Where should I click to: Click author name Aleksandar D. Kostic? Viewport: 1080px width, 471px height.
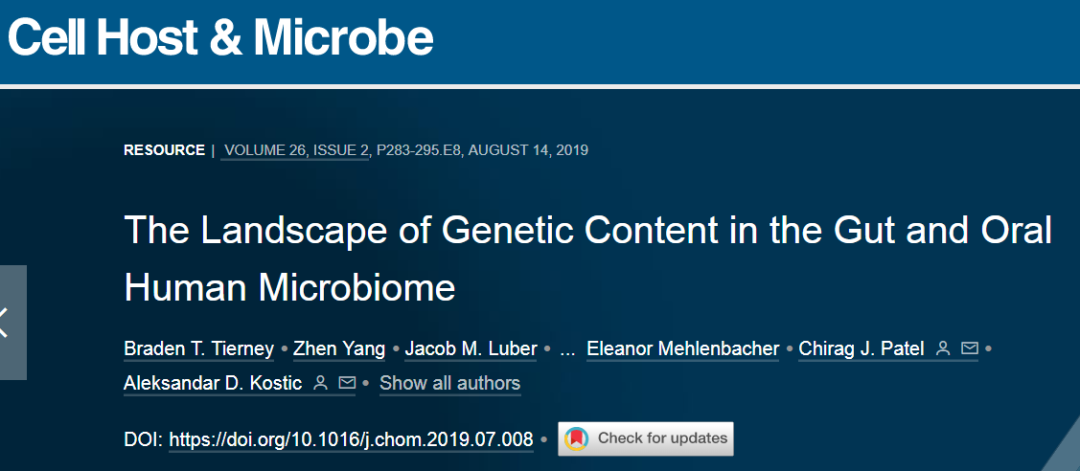point(213,383)
